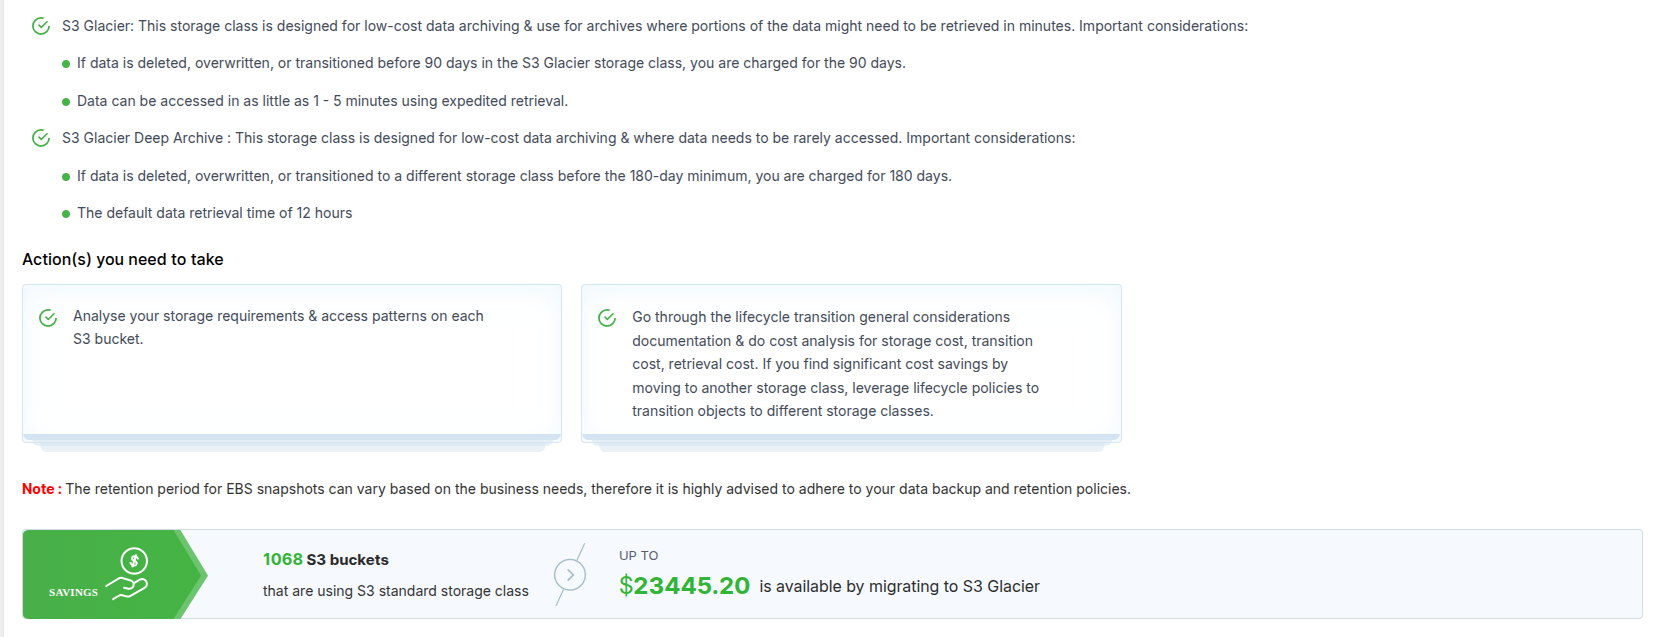Screen dimensions: 1657x637
Task: Click the savings hand-with-dollar icon
Action: (130, 574)
